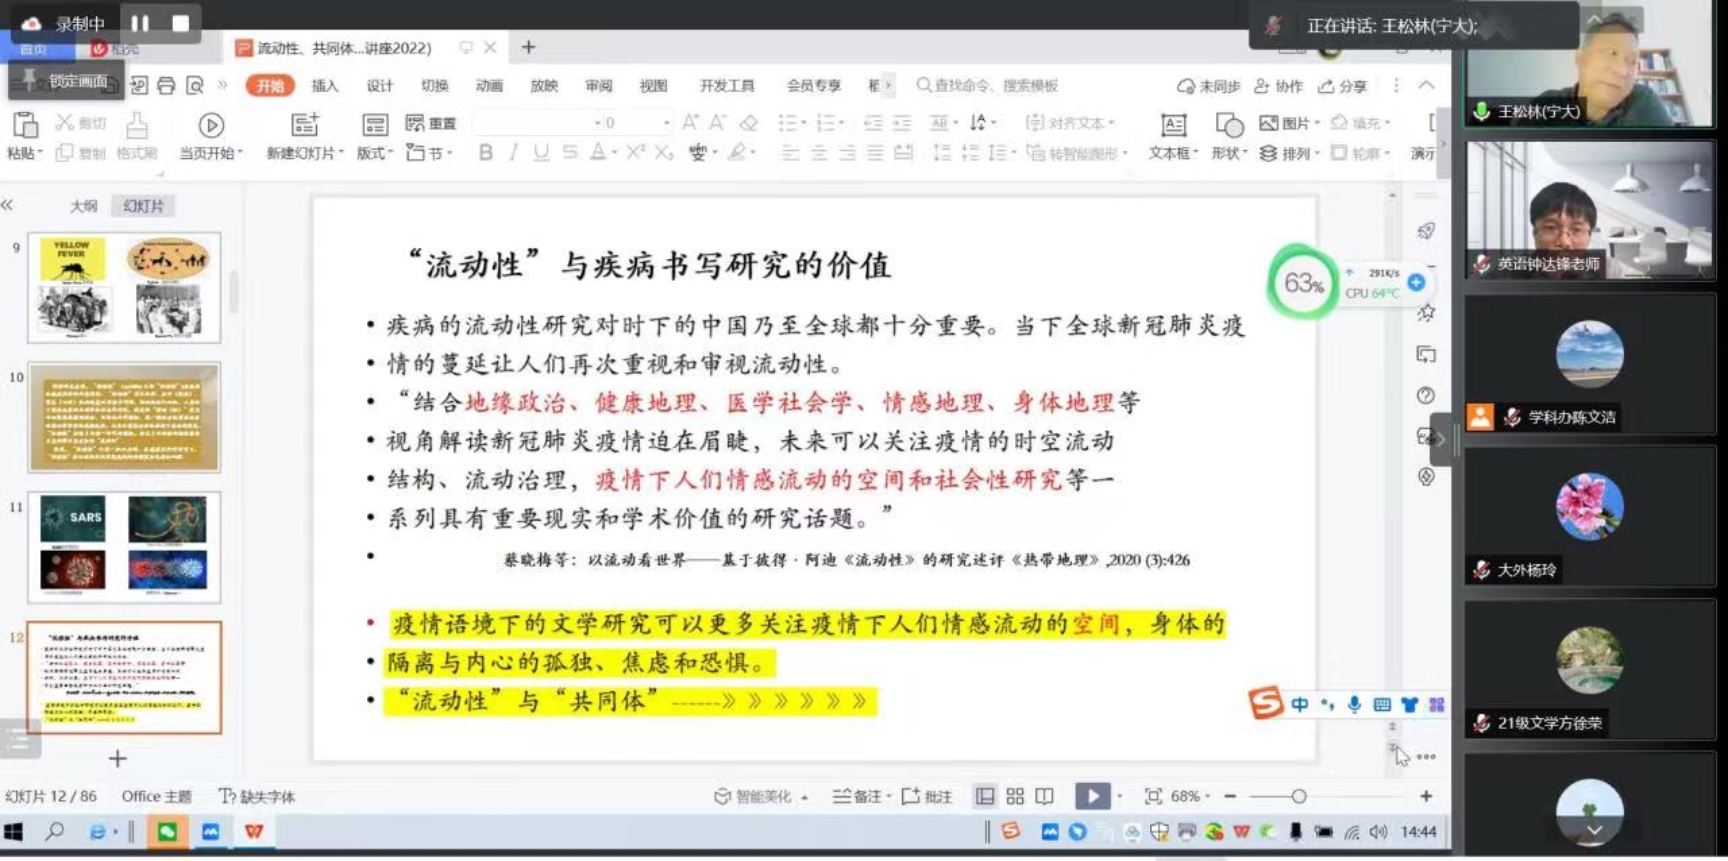The height and width of the screenshot is (861, 1728).
Task: Click the zoom out minus icon
Action: coord(1230,796)
